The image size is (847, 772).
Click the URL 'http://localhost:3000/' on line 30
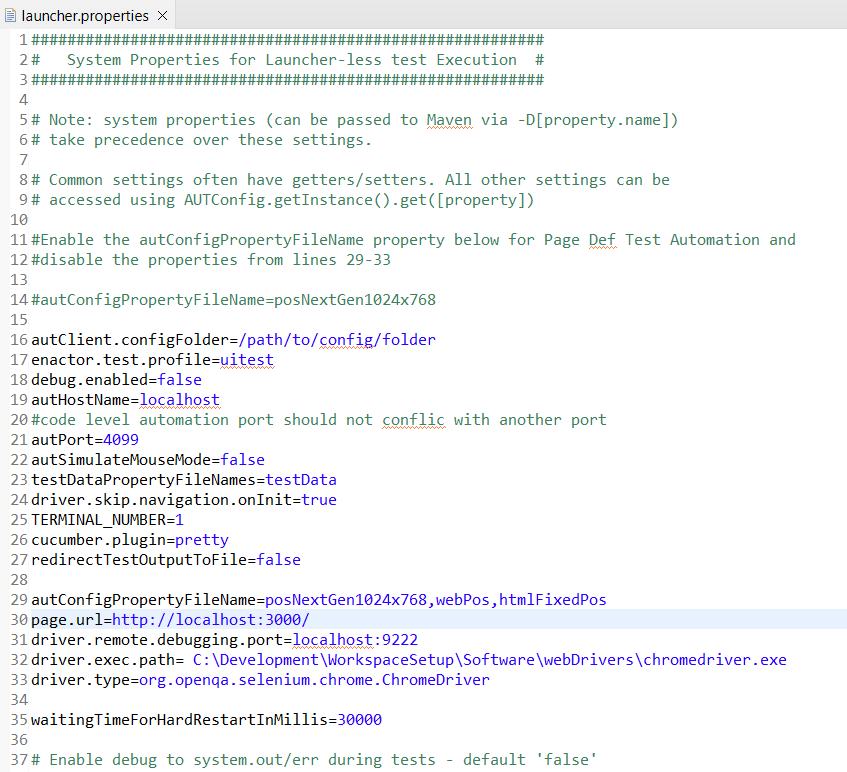coord(211,620)
